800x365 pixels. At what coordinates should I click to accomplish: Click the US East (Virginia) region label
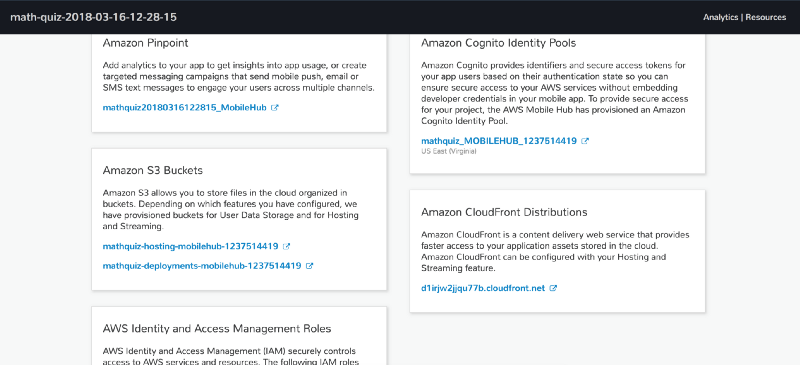point(449,152)
